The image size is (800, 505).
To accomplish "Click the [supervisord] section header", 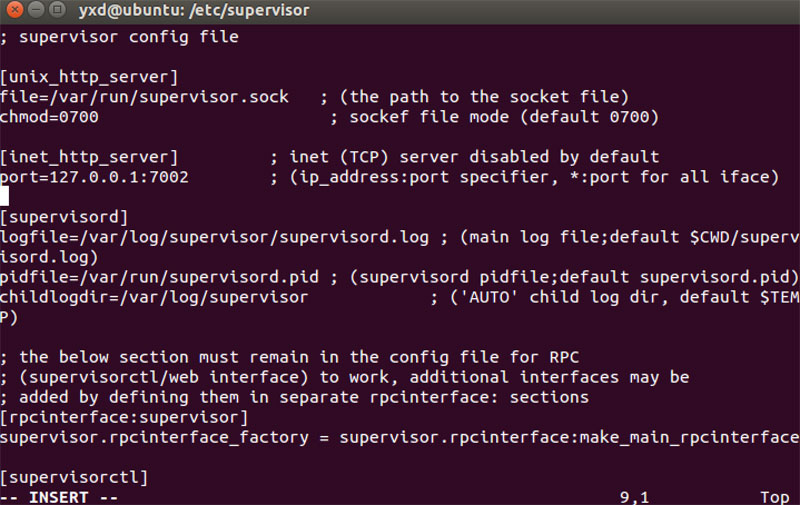I will tap(64, 217).
